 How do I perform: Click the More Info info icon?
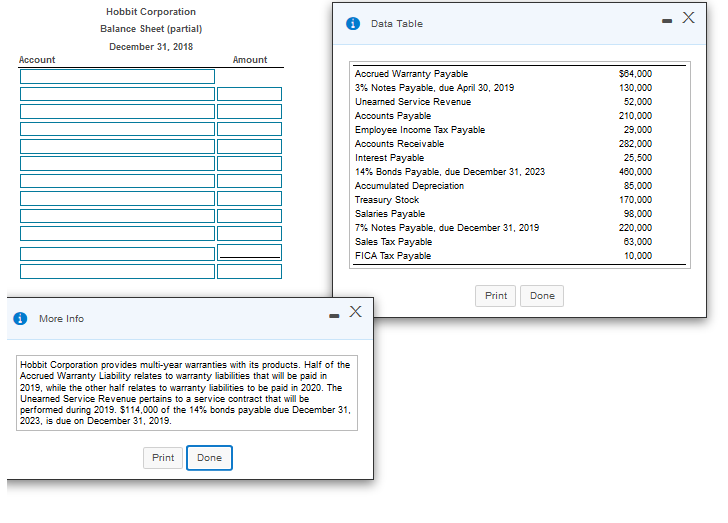pyautogui.click(x=20, y=319)
